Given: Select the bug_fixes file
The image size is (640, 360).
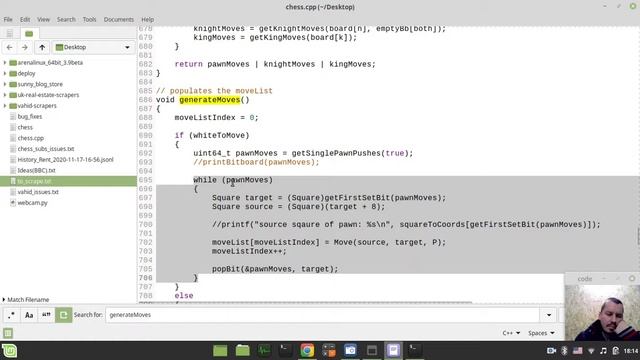Looking at the screenshot, I should pos(68,116).
